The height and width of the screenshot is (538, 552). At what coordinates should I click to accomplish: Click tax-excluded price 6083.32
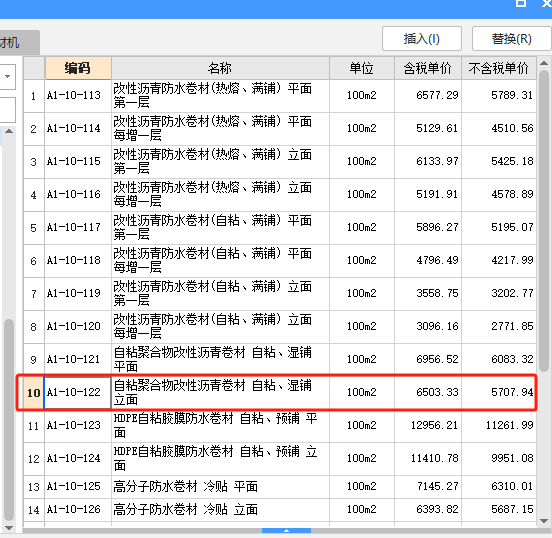[512, 359]
